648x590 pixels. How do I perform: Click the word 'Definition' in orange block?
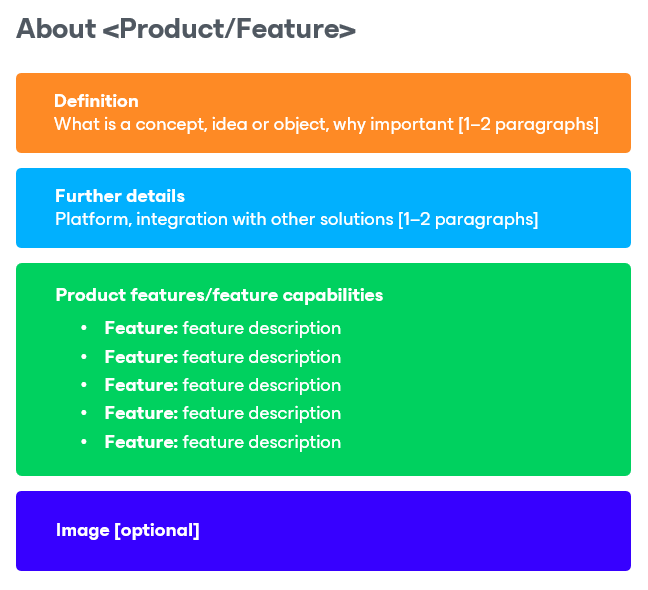point(96,101)
